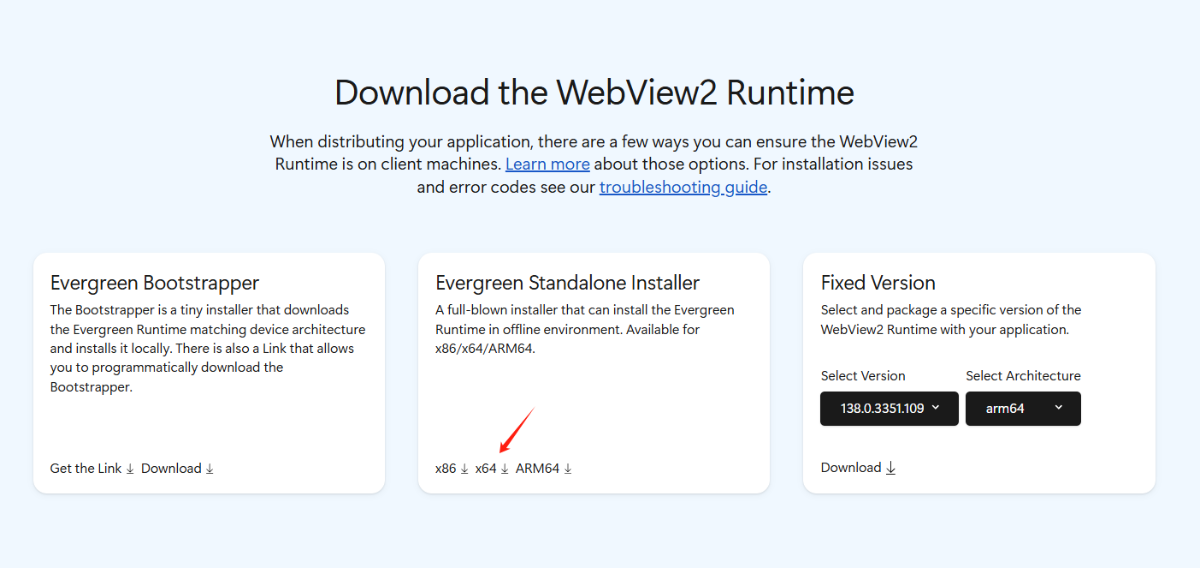
Task: Click the Fixed Version card heading
Action: [878, 283]
